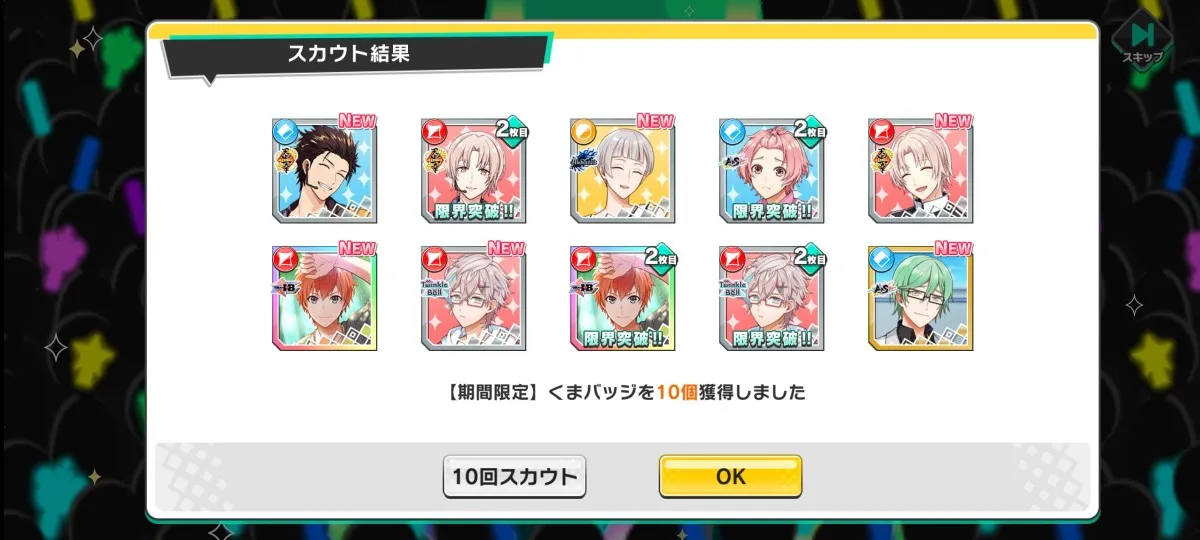Select the yellow card with gray-haired character
Screen dimensions: 1200x540
[x=622, y=170]
